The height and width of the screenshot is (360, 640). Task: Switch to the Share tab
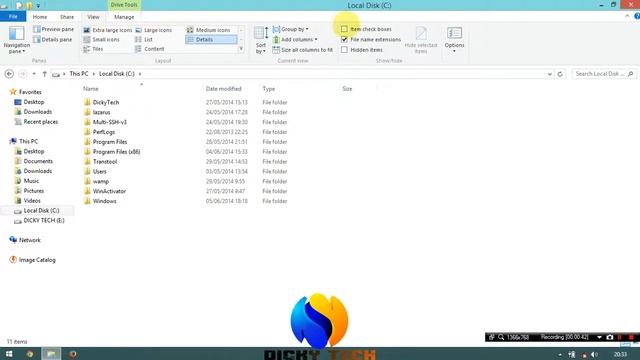[x=67, y=17]
